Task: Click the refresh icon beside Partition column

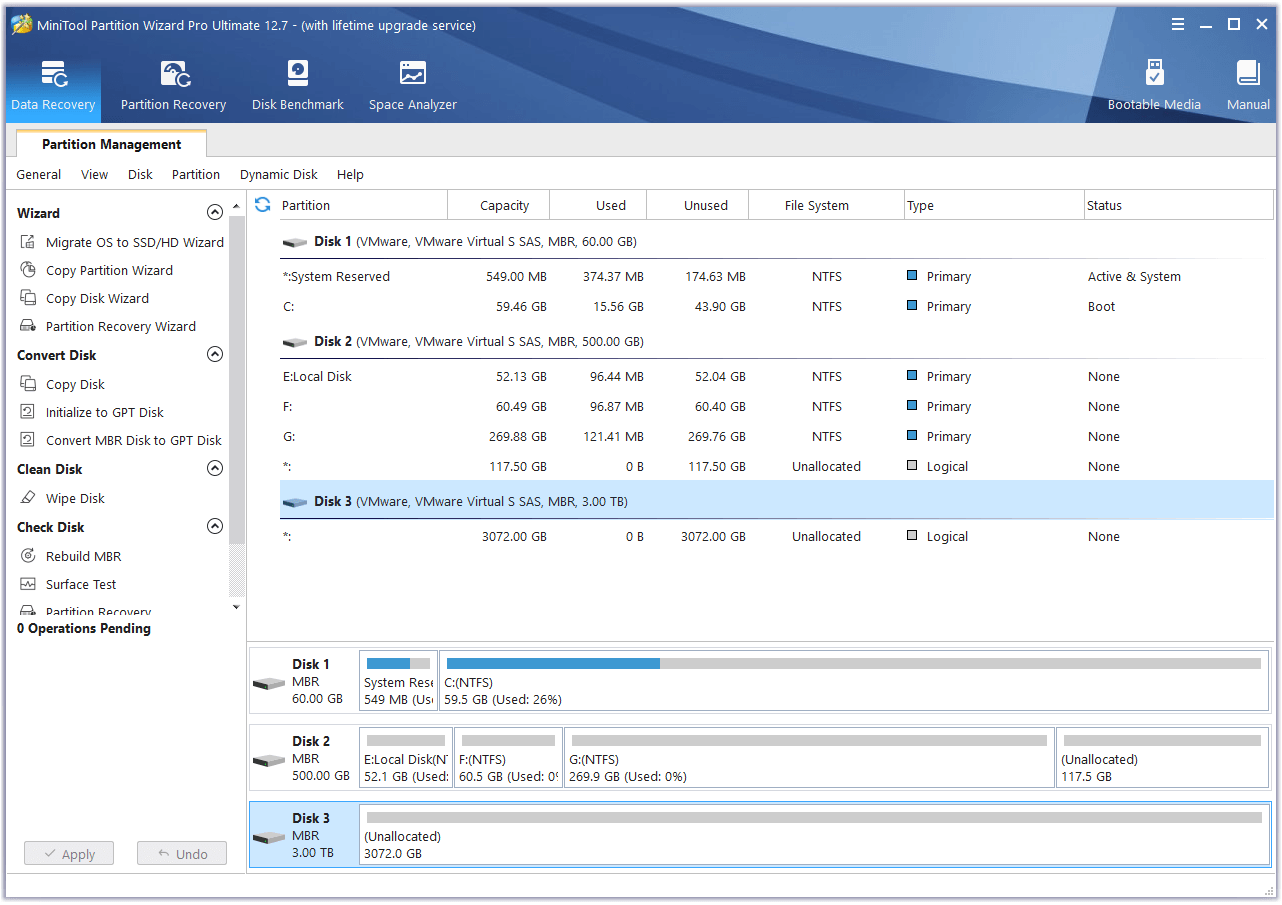Action: pyautogui.click(x=263, y=205)
